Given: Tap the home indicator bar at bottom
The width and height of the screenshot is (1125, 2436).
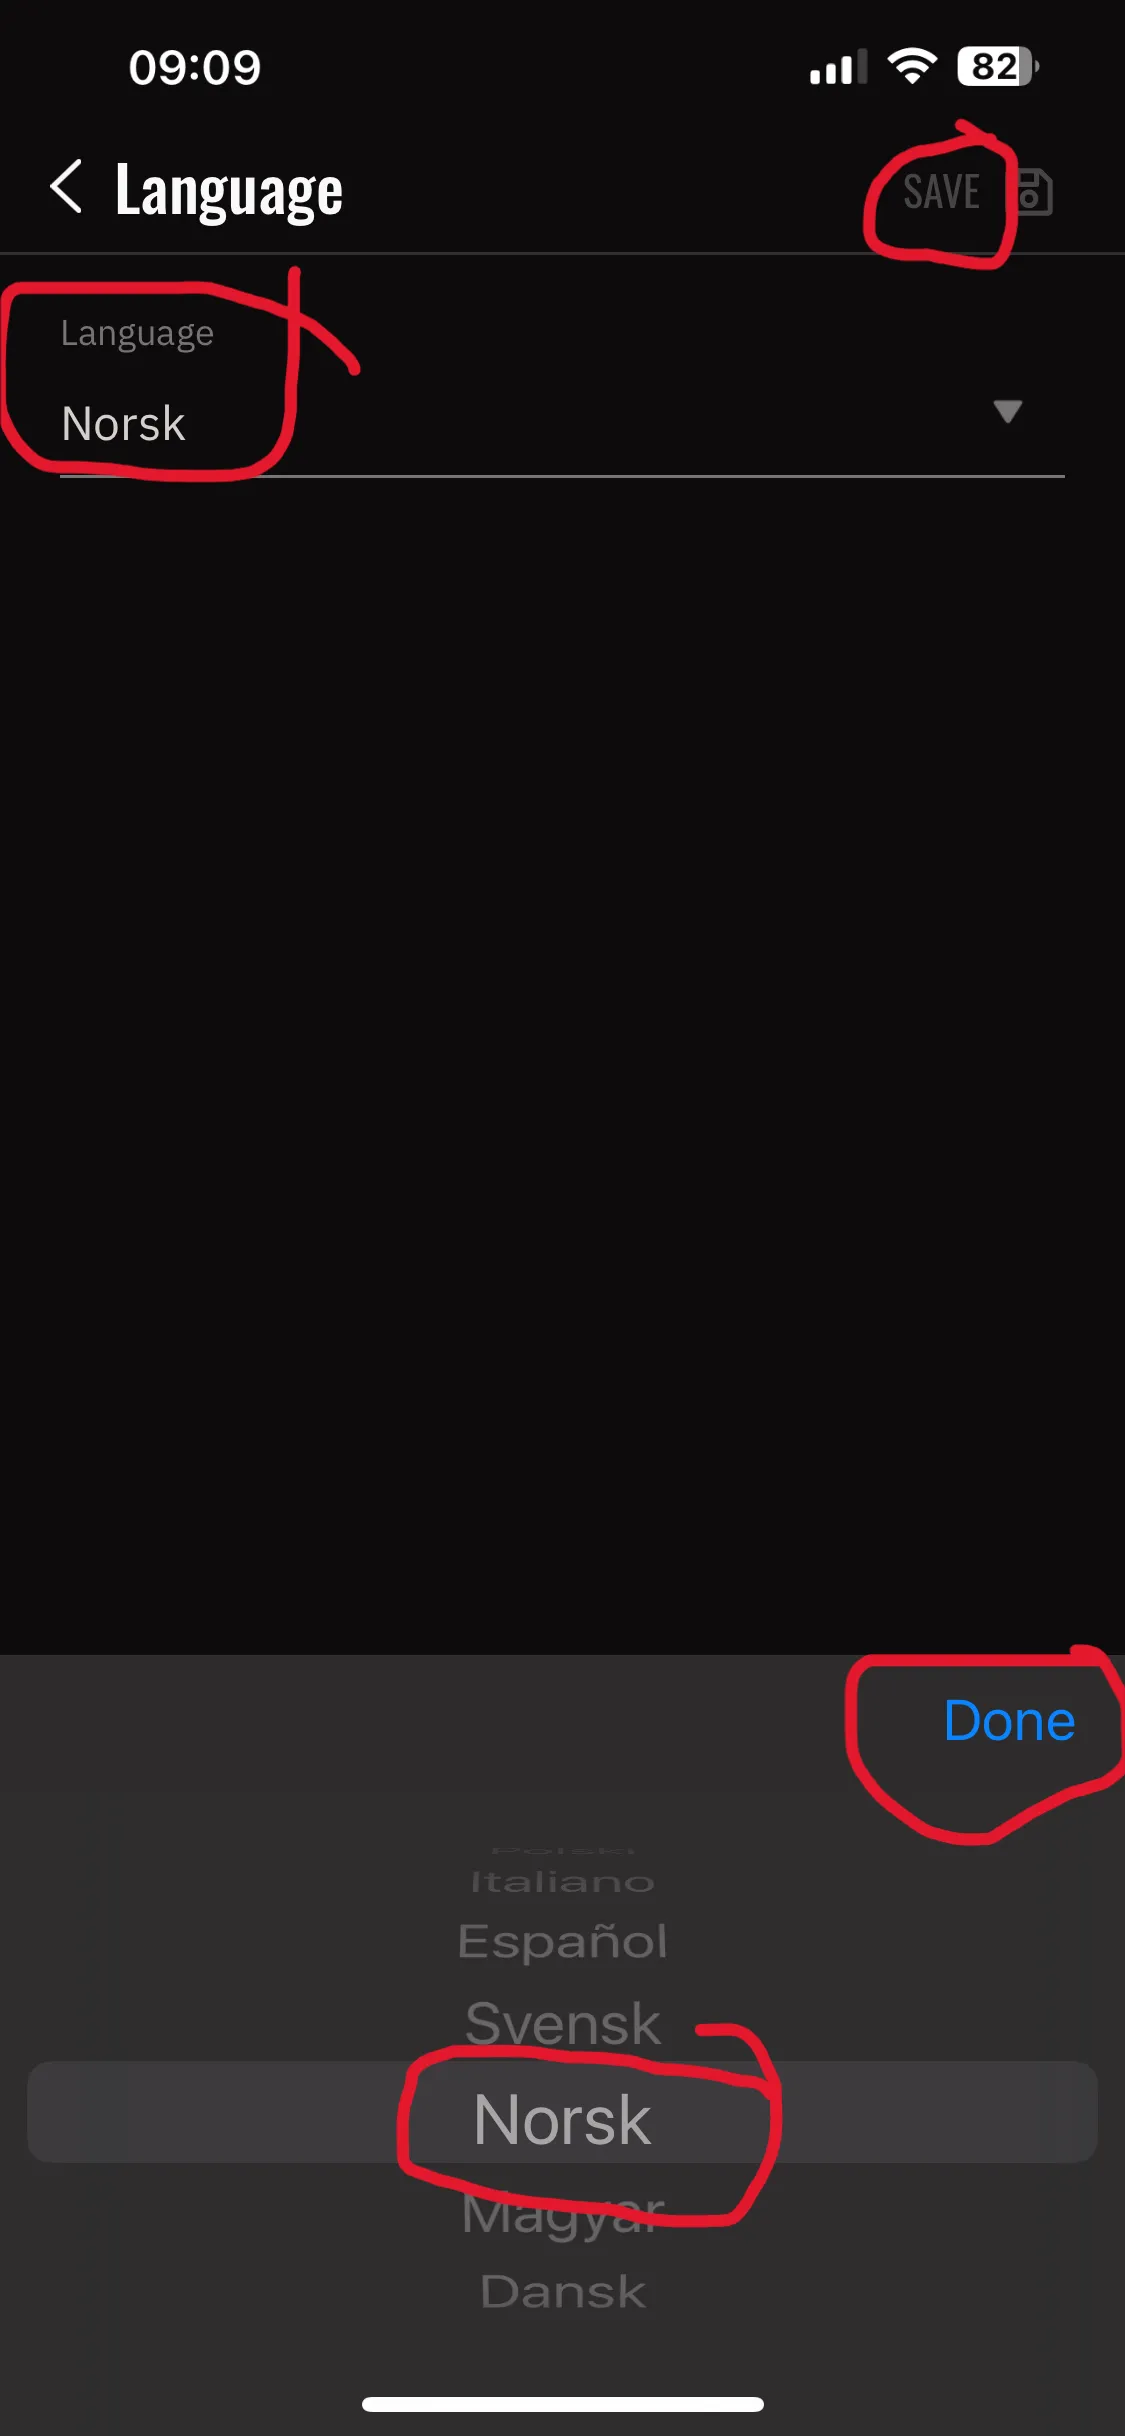Looking at the screenshot, I should pyautogui.click(x=563, y=2404).
